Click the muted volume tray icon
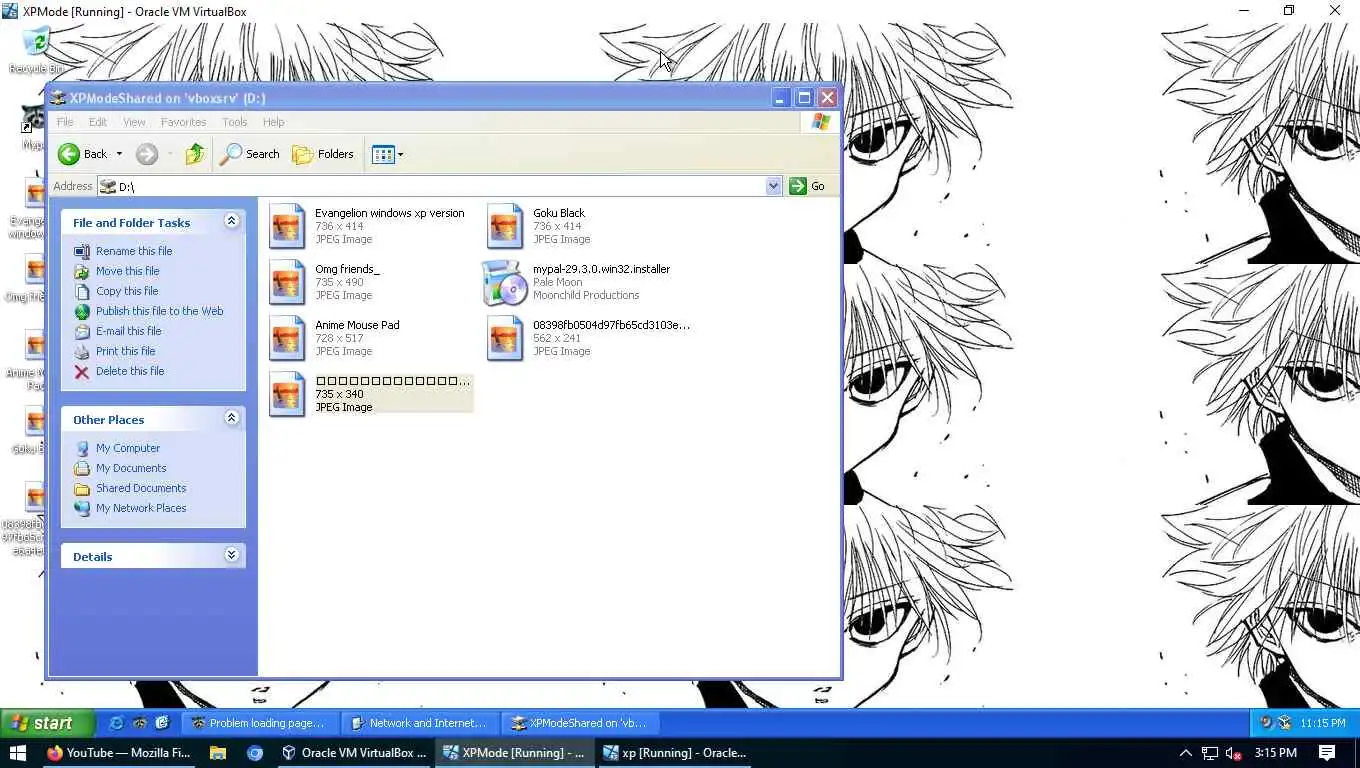The height and width of the screenshot is (768, 1360). 1234,753
